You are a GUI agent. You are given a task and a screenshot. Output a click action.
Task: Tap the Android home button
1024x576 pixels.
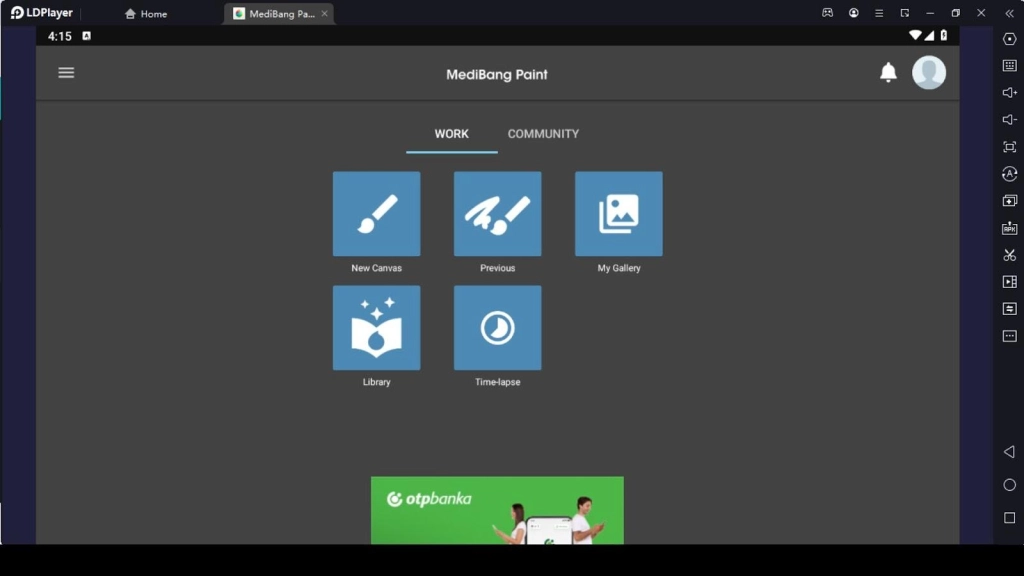pos(1010,485)
